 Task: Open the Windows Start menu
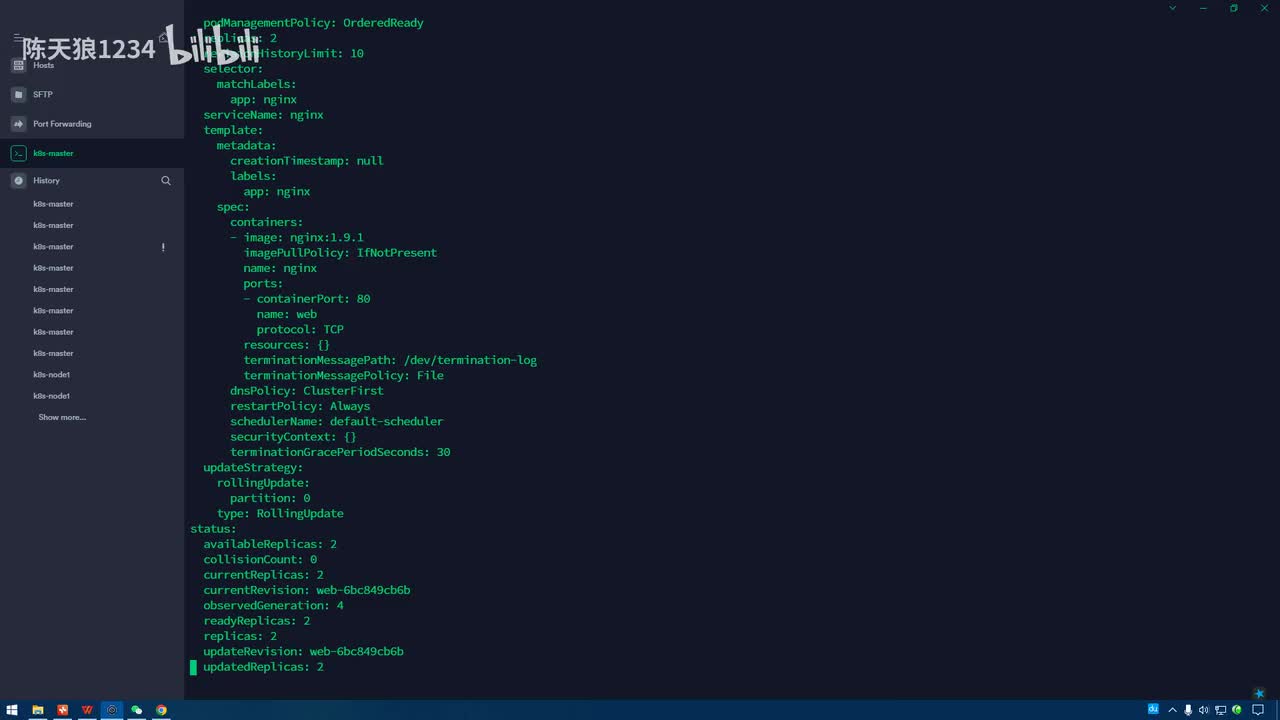pos(12,710)
